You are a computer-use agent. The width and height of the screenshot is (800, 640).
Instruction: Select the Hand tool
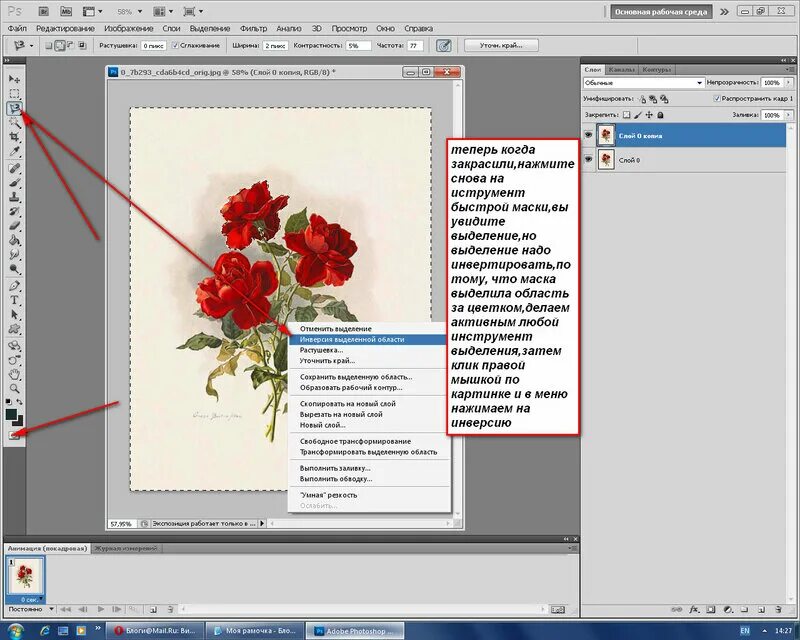(14, 374)
